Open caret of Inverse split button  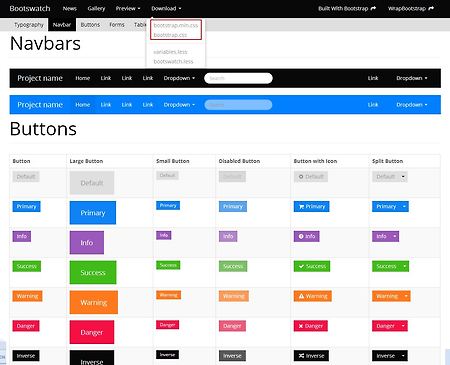(x=403, y=356)
